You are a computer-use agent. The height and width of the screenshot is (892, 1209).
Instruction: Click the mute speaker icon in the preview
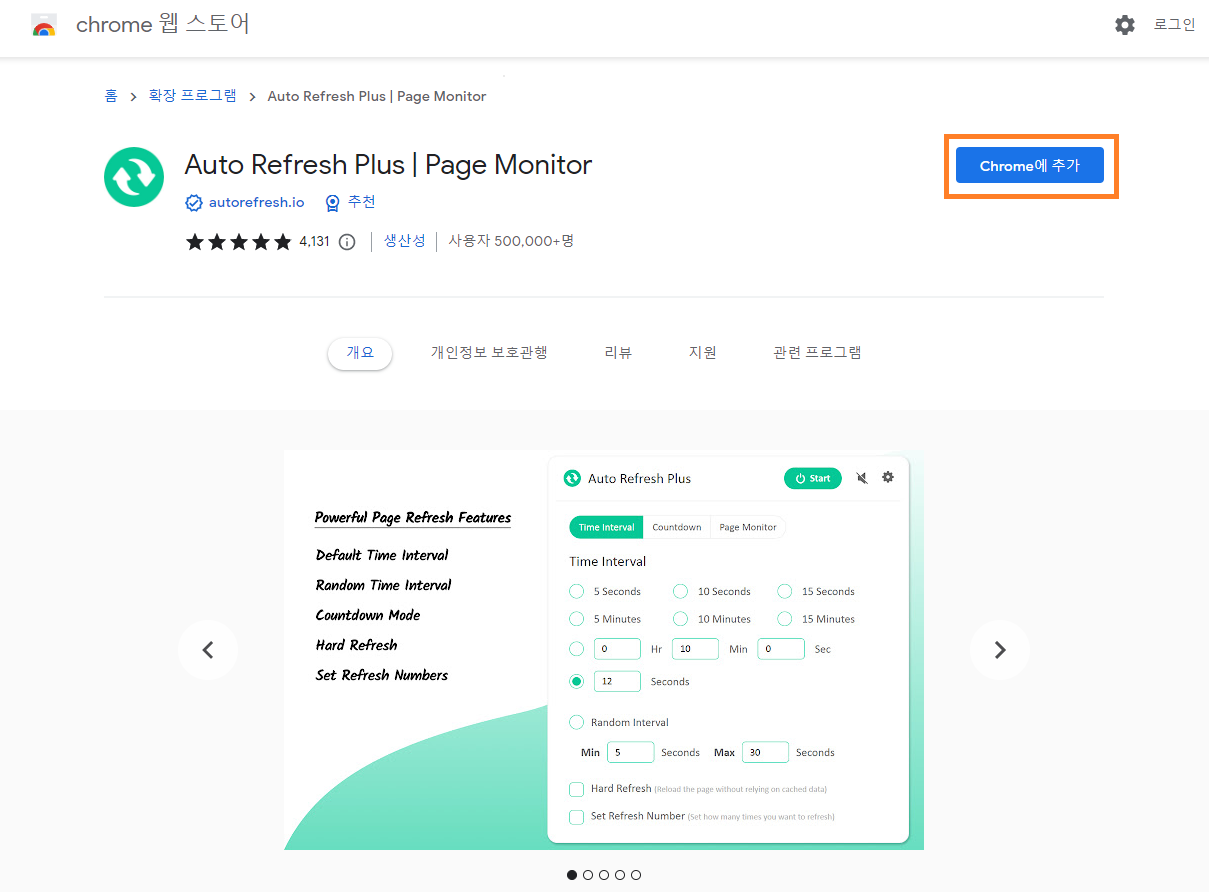pos(862,478)
